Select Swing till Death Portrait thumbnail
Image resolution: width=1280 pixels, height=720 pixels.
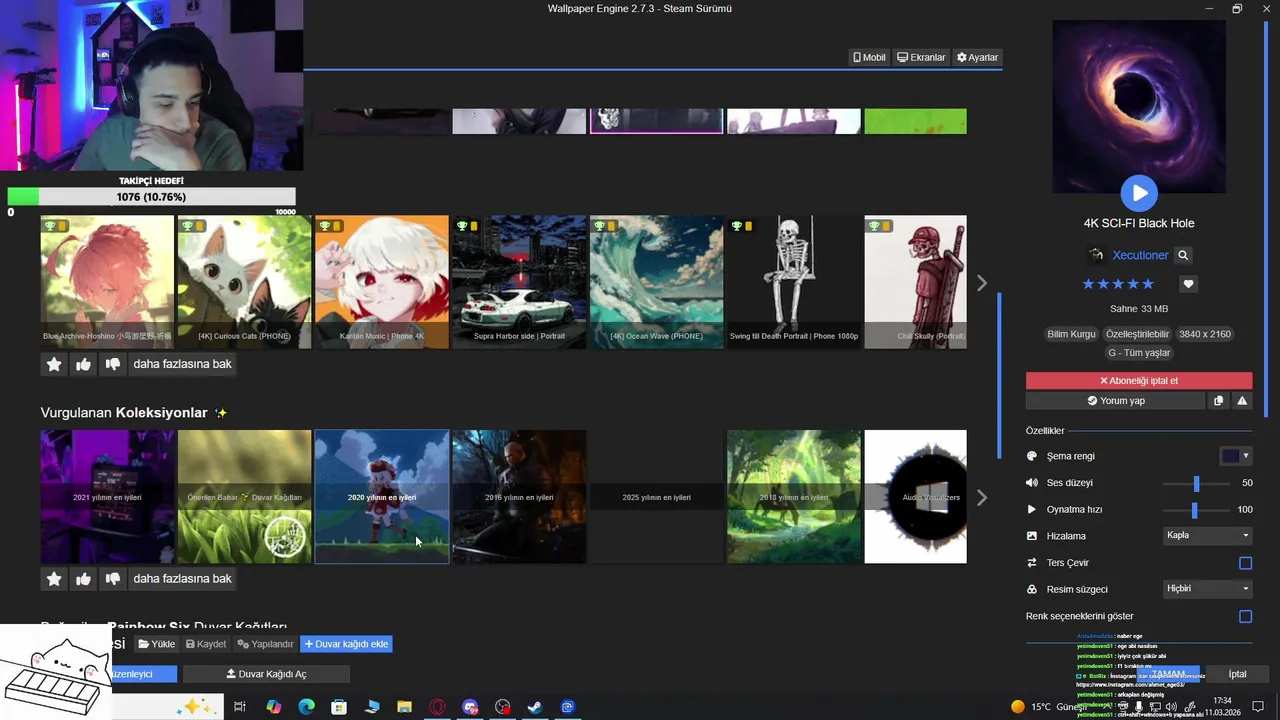coord(794,282)
